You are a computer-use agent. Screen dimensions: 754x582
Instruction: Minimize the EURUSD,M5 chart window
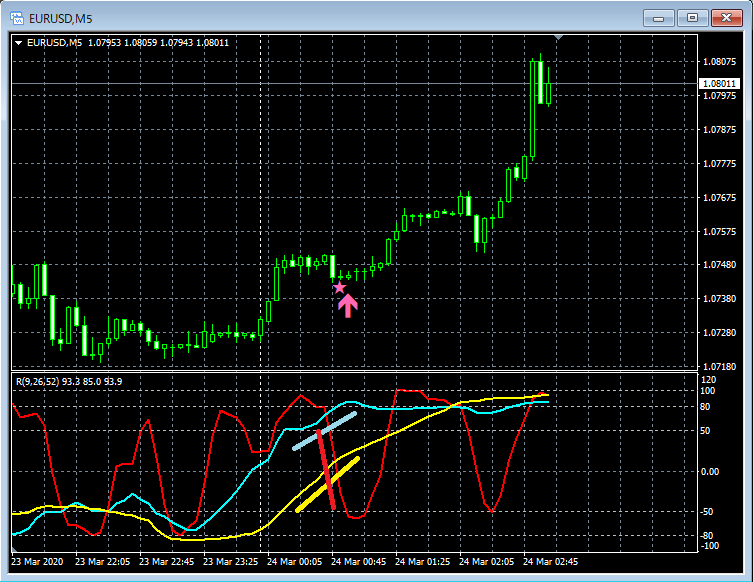[659, 18]
